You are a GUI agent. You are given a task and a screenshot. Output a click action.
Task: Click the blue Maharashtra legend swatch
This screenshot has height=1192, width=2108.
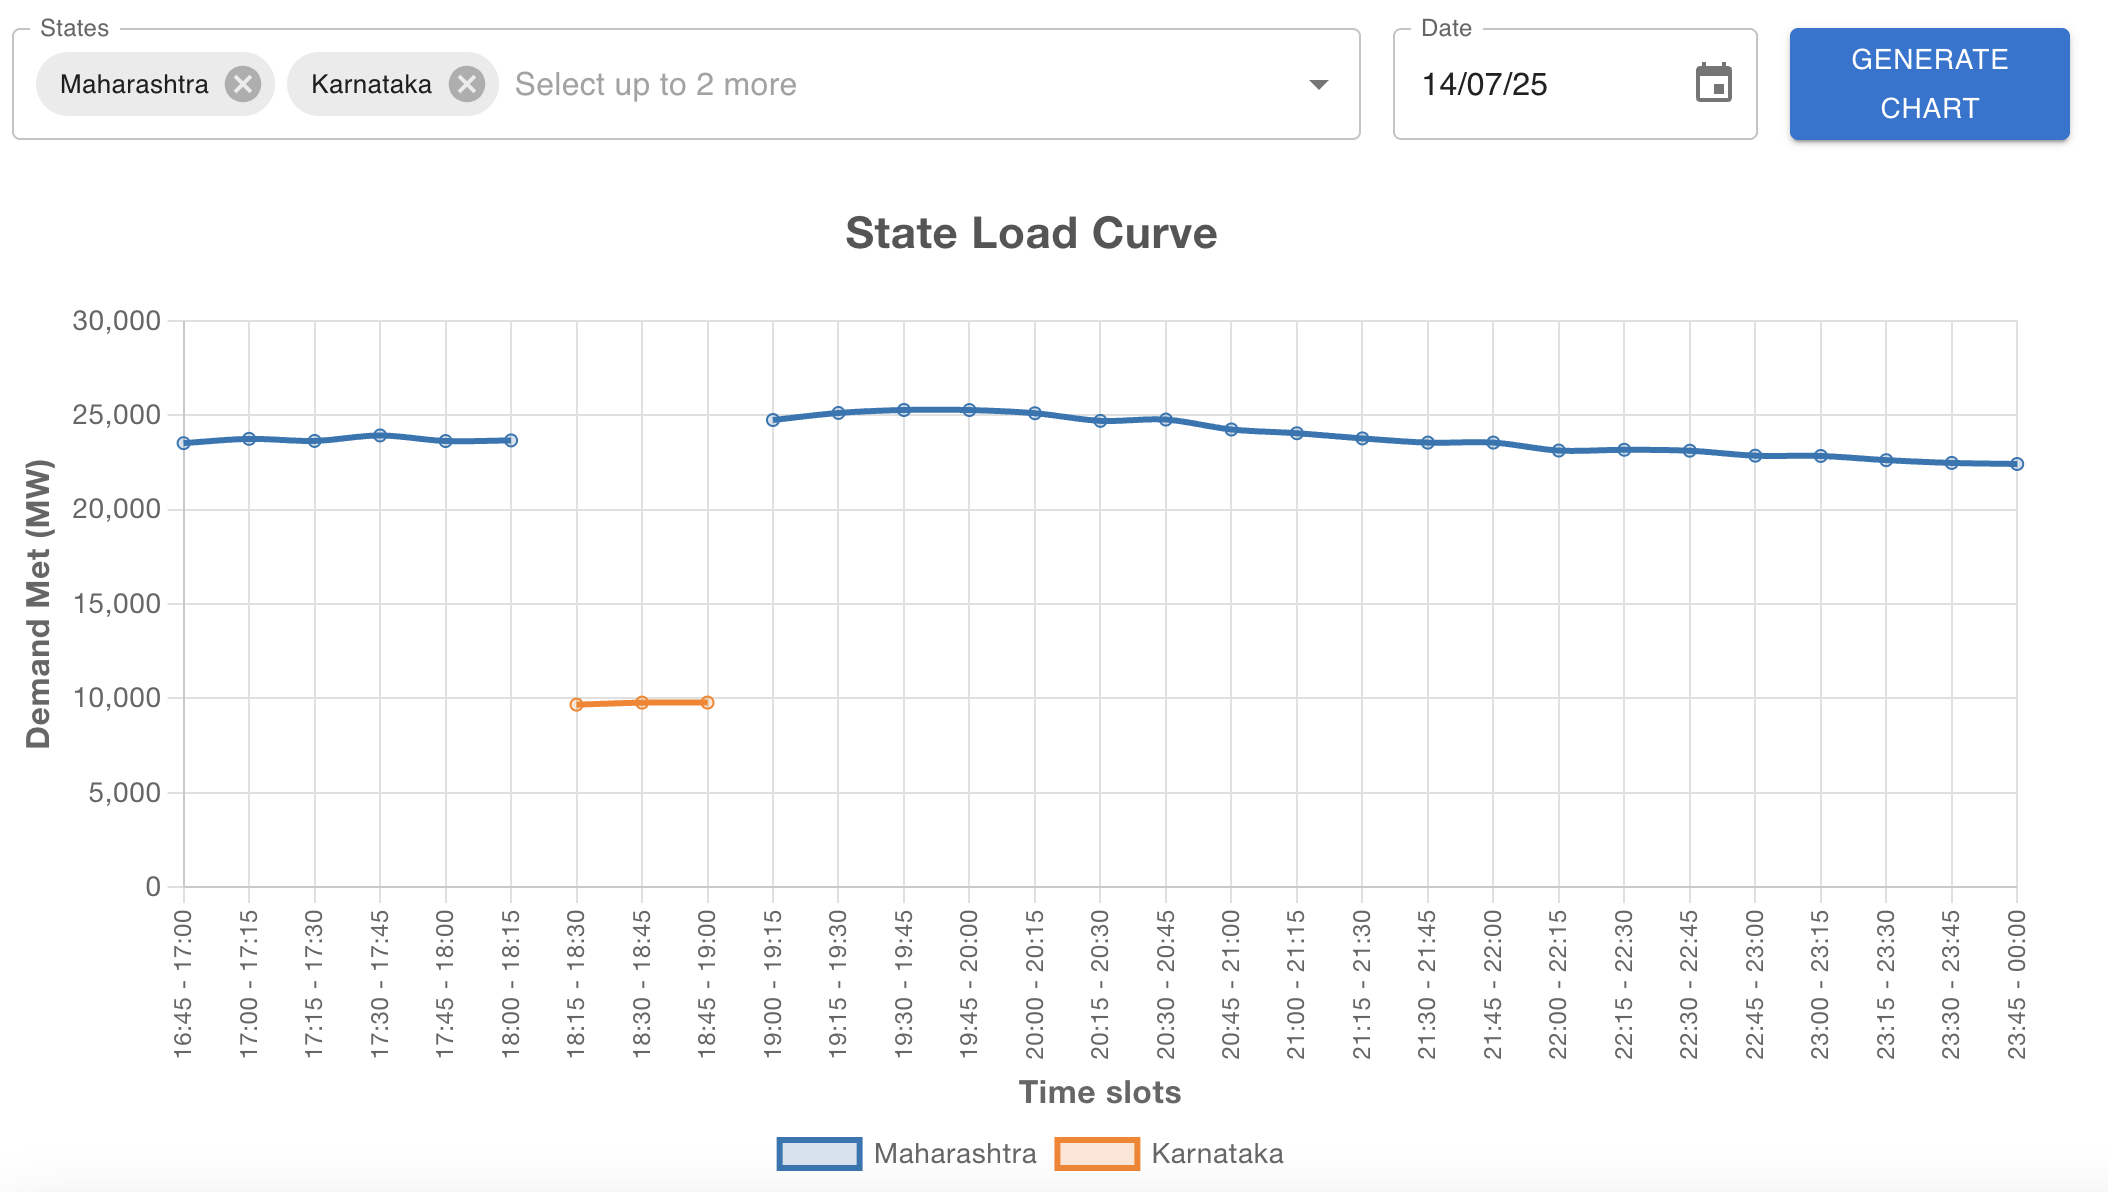coord(819,1153)
